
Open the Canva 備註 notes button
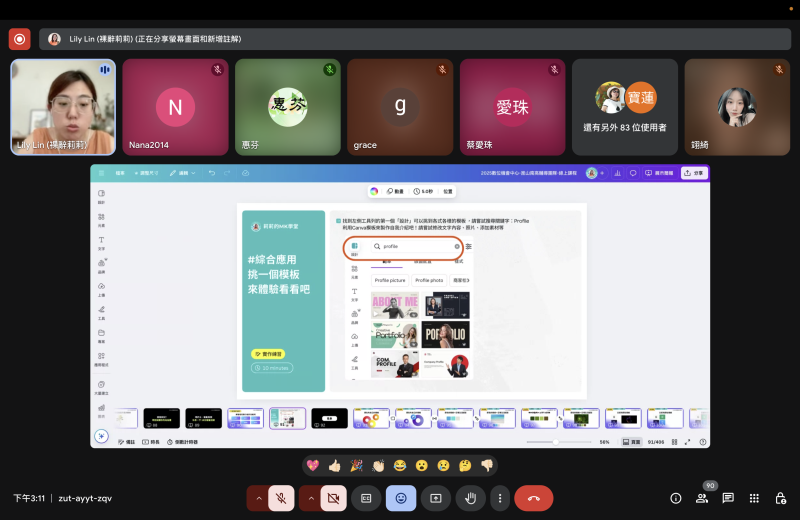126,442
